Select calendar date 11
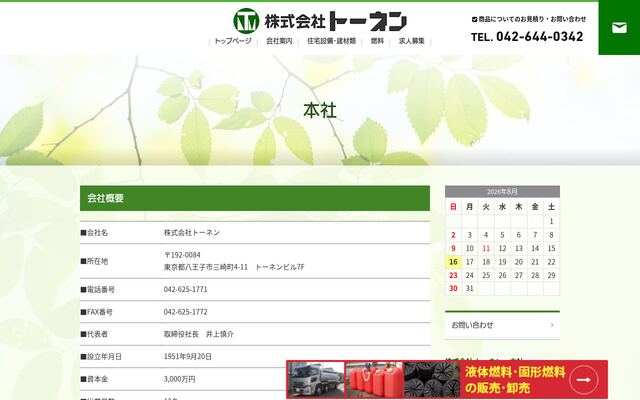640x400 pixels. (x=486, y=249)
